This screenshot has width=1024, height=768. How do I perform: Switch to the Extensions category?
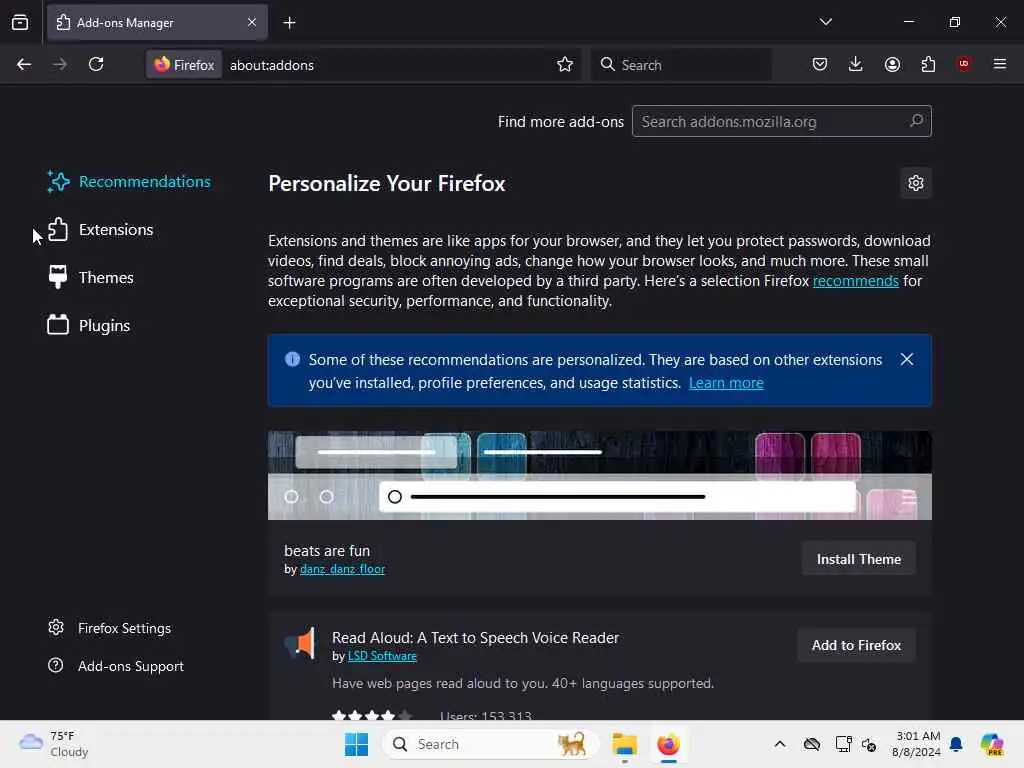coord(101,230)
